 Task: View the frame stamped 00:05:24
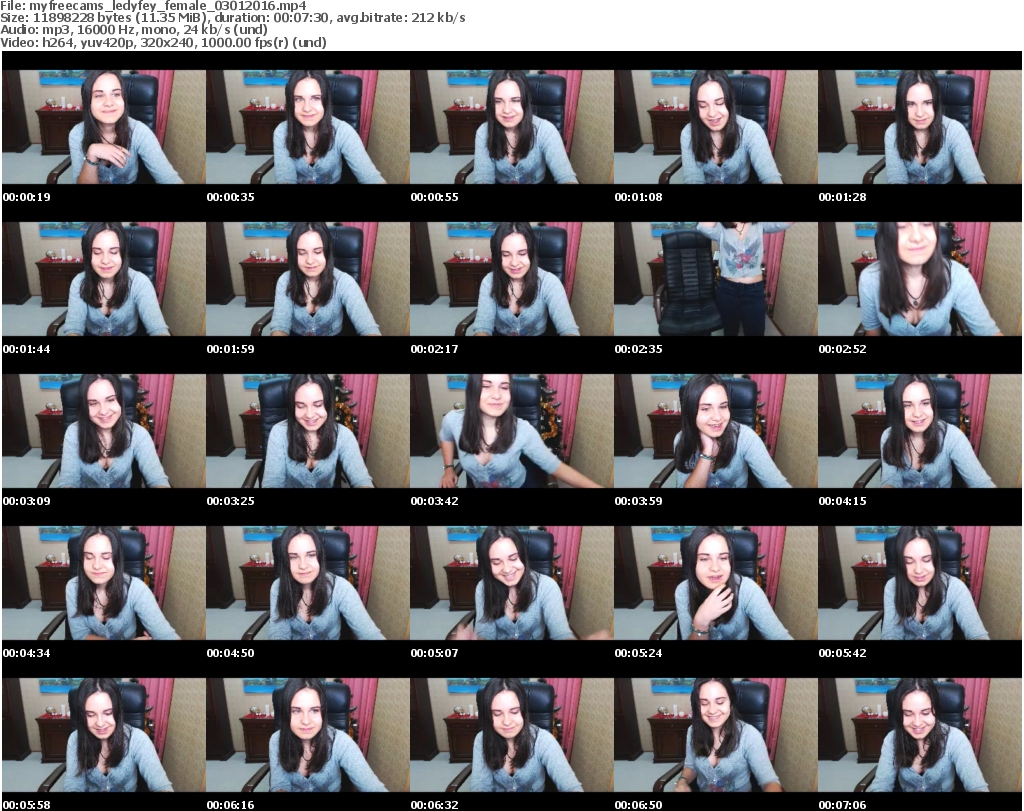(x=715, y=583)
